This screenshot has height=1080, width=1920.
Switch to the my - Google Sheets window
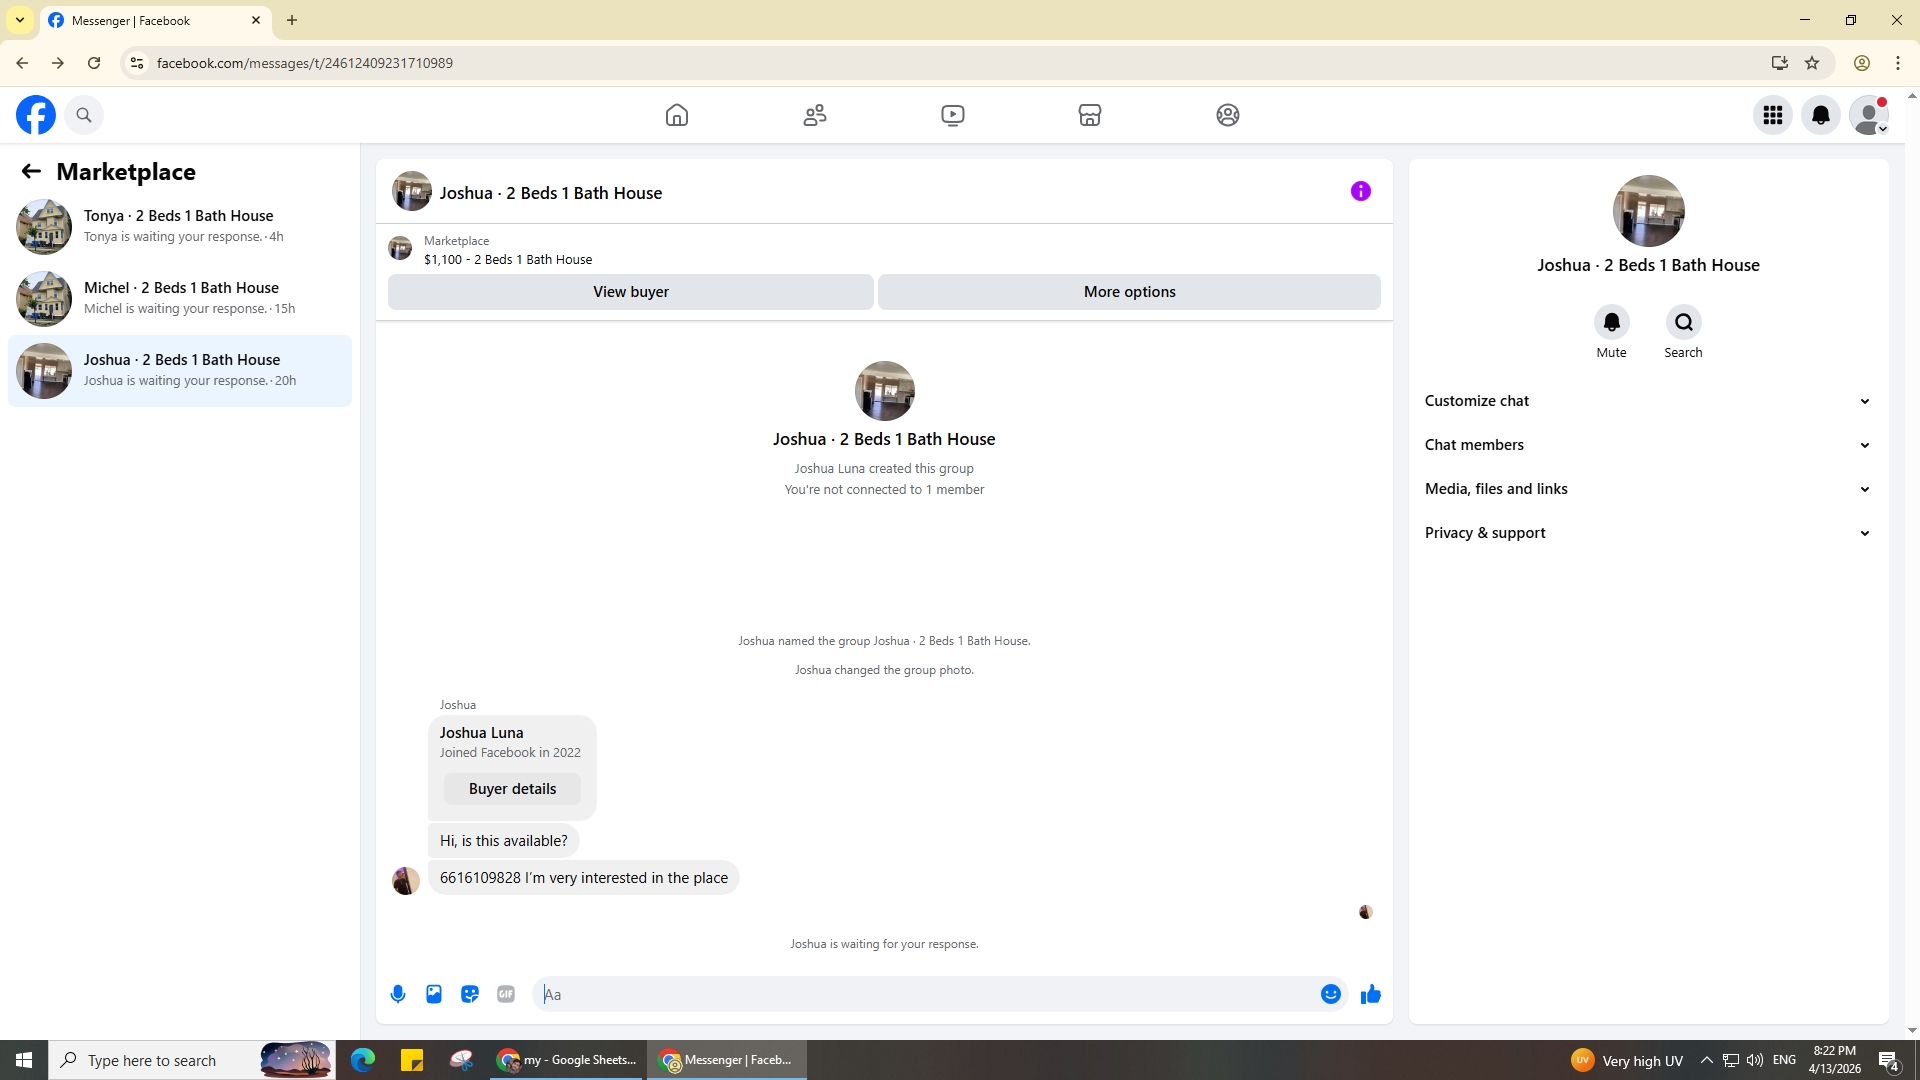[568, 1060]
